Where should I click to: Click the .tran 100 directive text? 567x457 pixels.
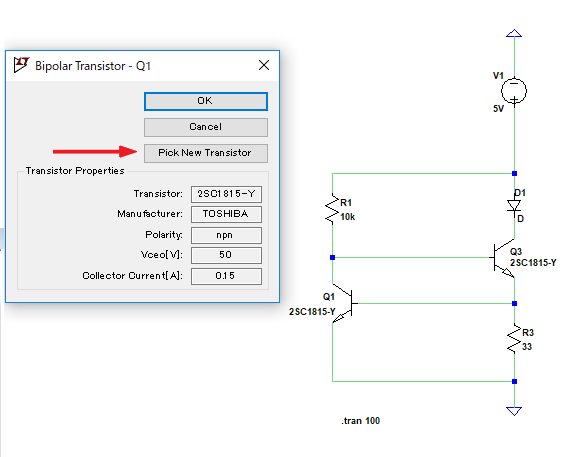point(361,421)
